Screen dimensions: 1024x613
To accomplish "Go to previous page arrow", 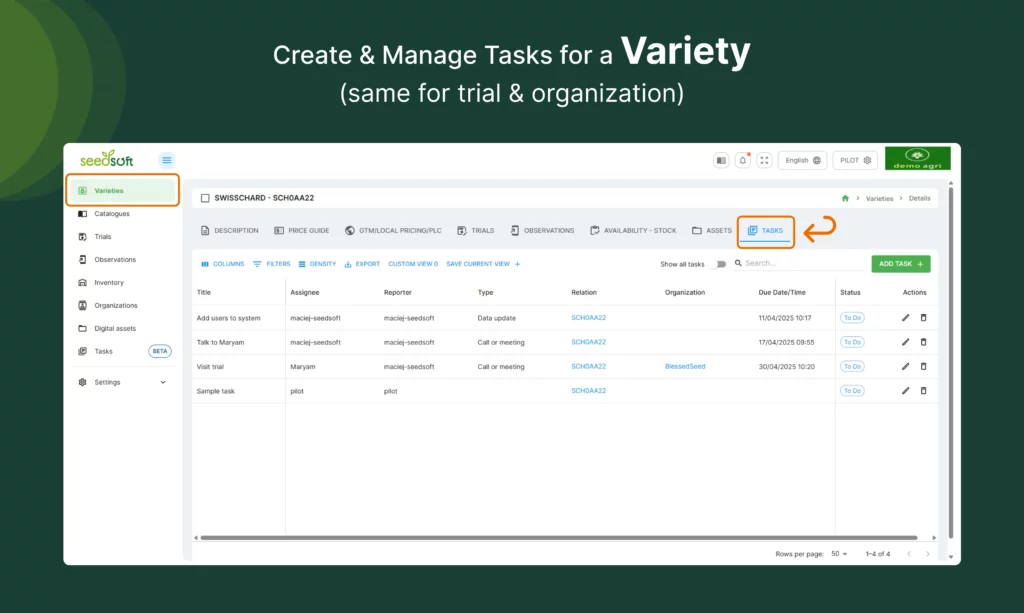I will (x=908, y=554).
